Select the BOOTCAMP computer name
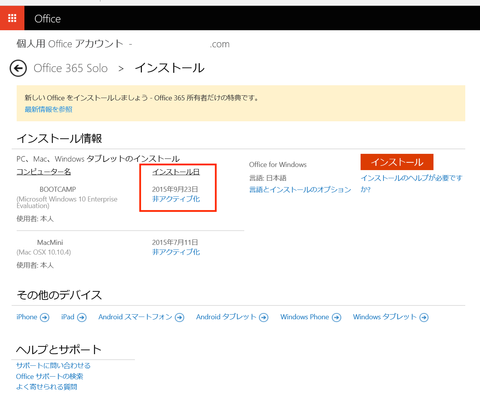The height and width of the screenshot is (408, 480). click(x=58, y=189)
